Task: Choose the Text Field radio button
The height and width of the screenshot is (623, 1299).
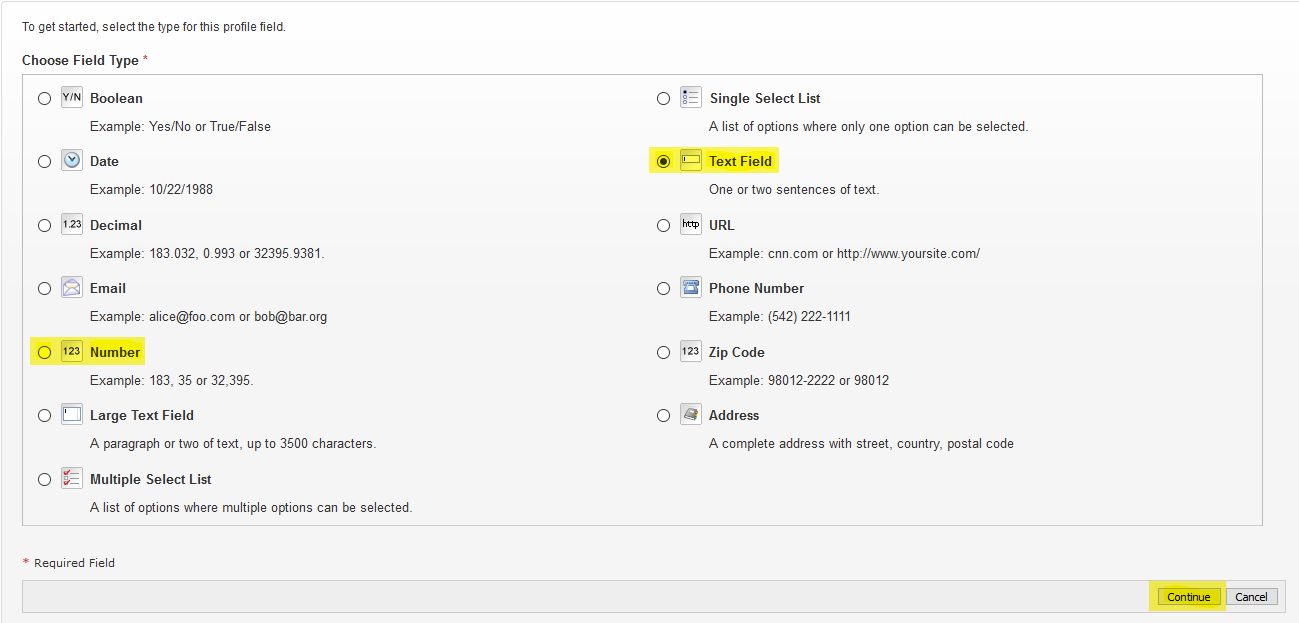Action: tap(663, 162)
